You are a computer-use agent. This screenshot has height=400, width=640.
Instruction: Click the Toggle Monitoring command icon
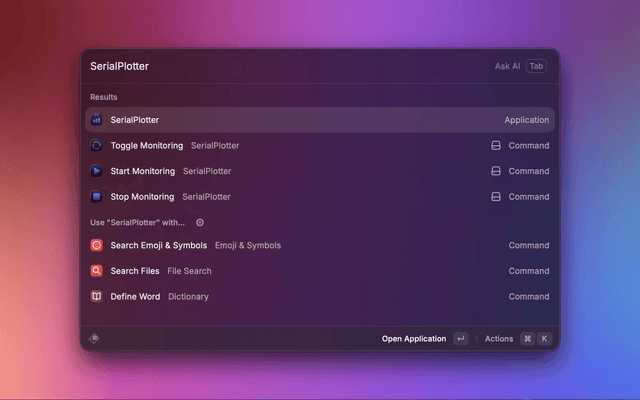(x=97, y=146)
